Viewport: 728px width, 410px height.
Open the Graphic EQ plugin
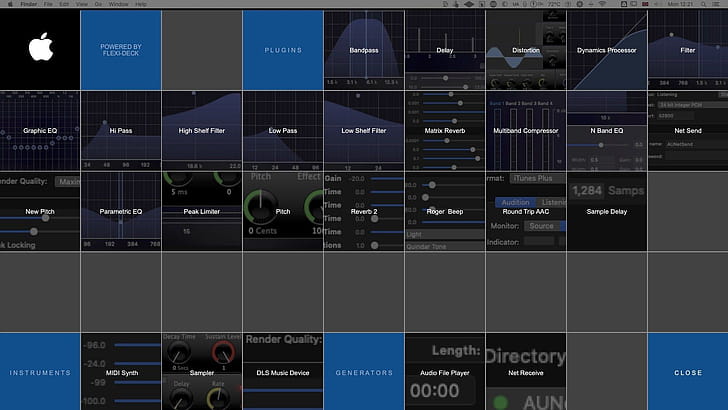click(40, 130)
